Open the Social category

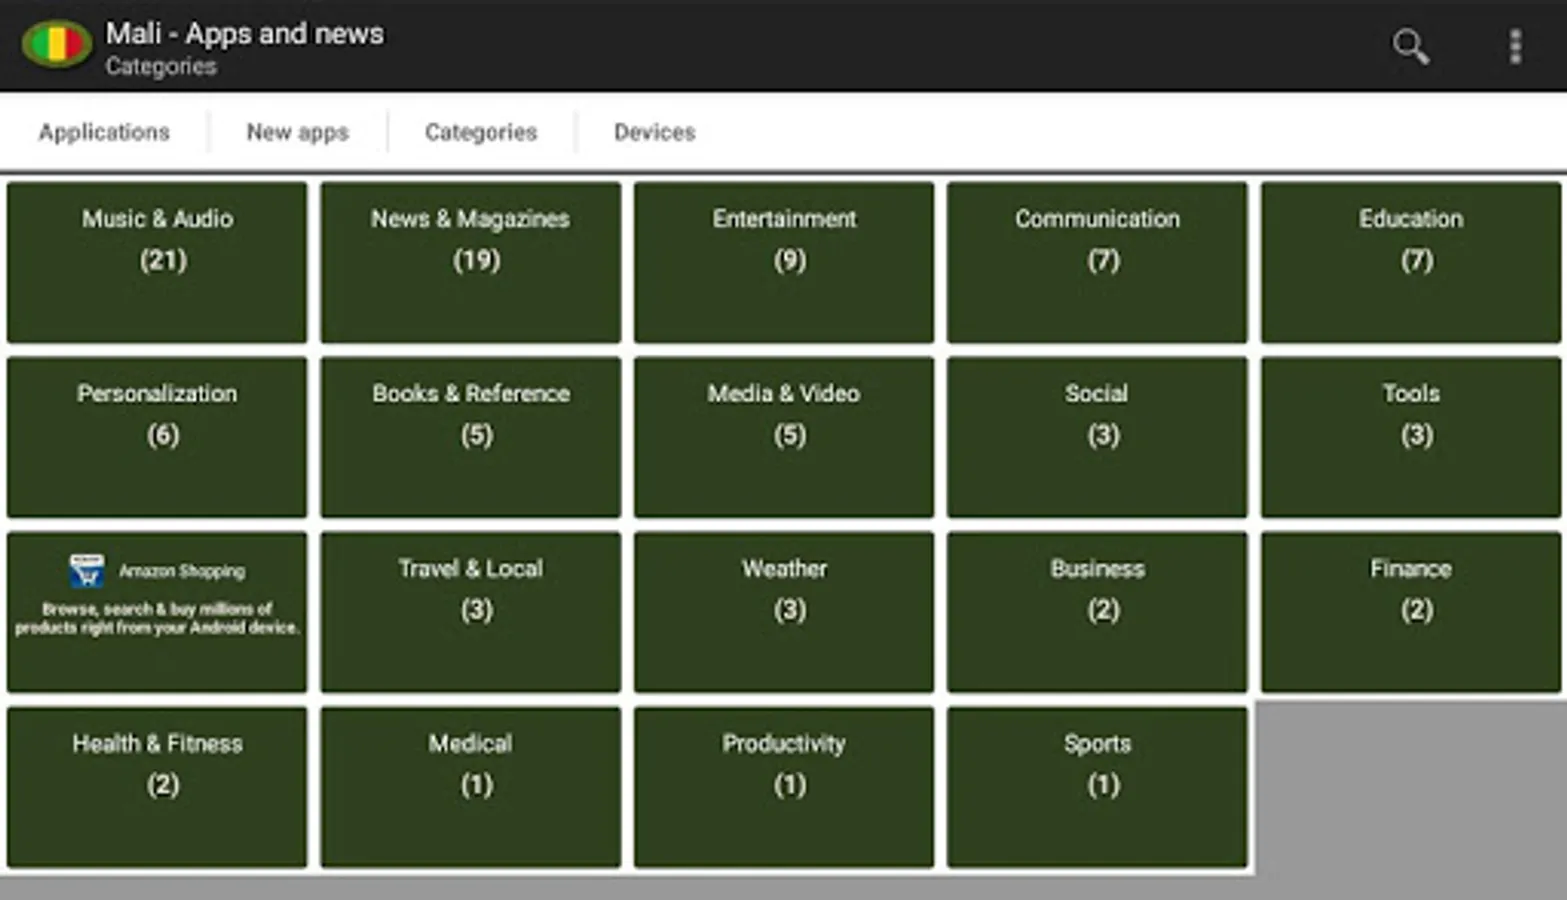pos(1097,436)
